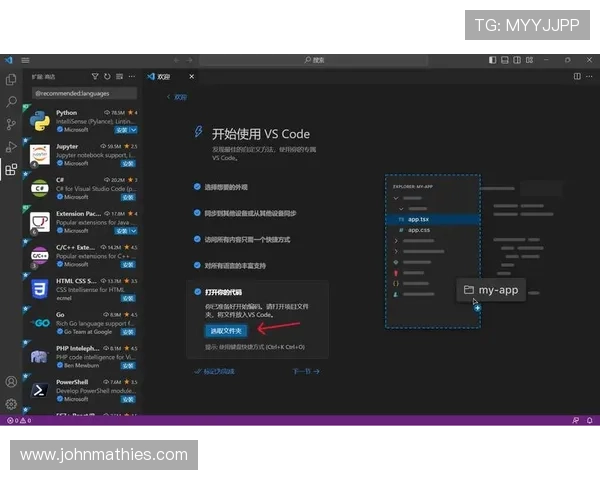The height and width of the screenshot is (480, 600).
Task: Toggle the 访问所有内容 shortcut step check
Action: [197, 239]
